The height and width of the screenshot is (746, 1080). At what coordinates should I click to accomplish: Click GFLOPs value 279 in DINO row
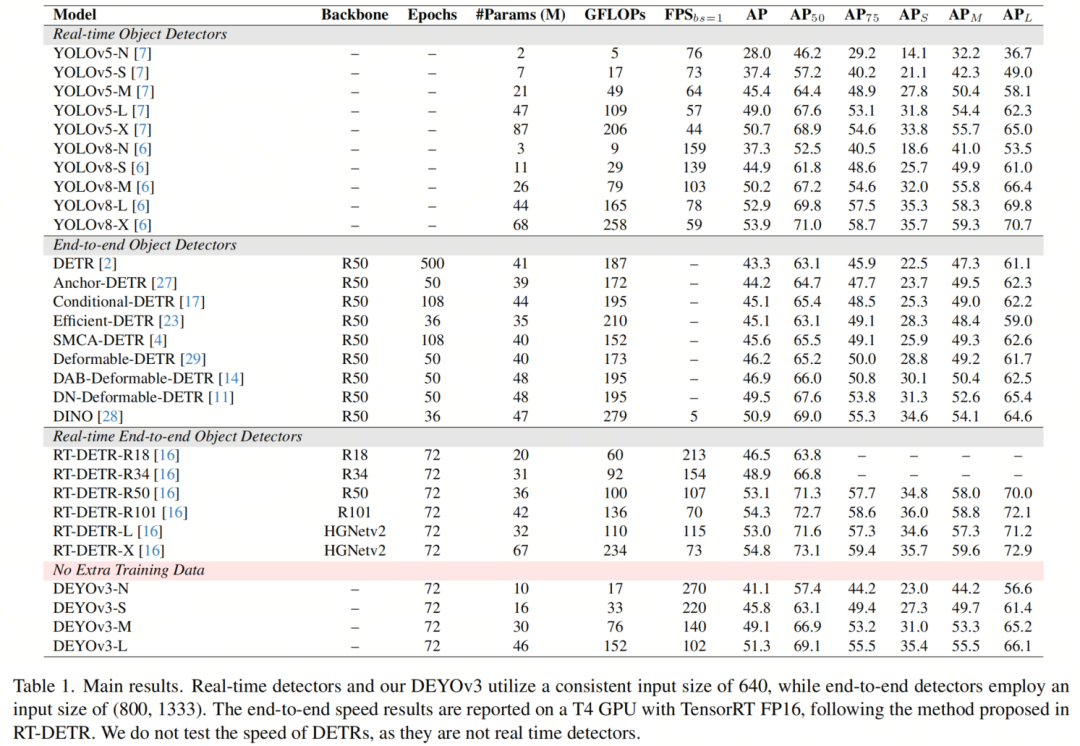pos(615,417)
